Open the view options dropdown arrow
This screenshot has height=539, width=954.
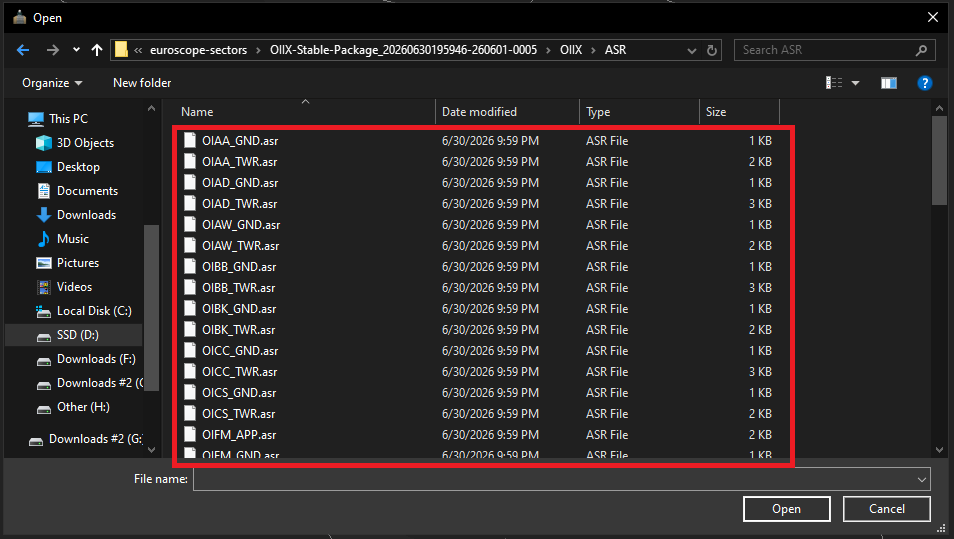coord(855,83)
